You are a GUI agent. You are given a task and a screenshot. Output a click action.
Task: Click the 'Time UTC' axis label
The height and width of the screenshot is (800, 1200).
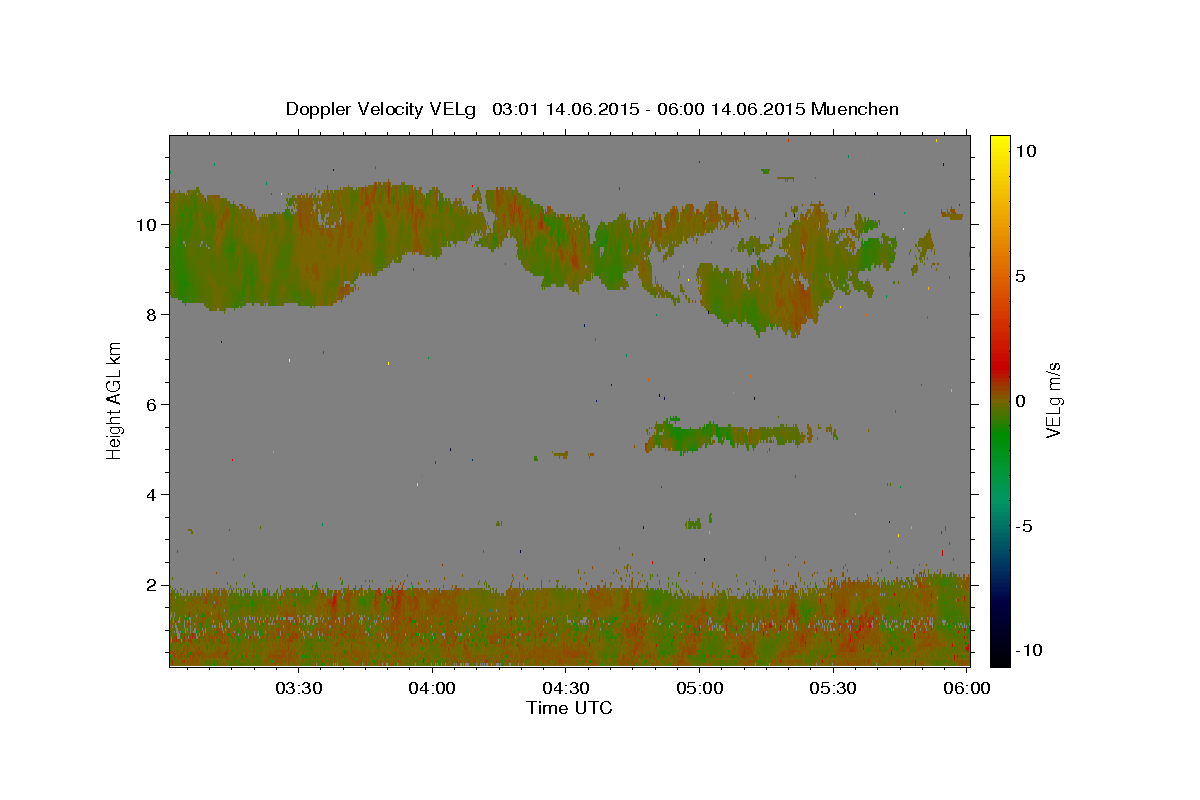569,708
